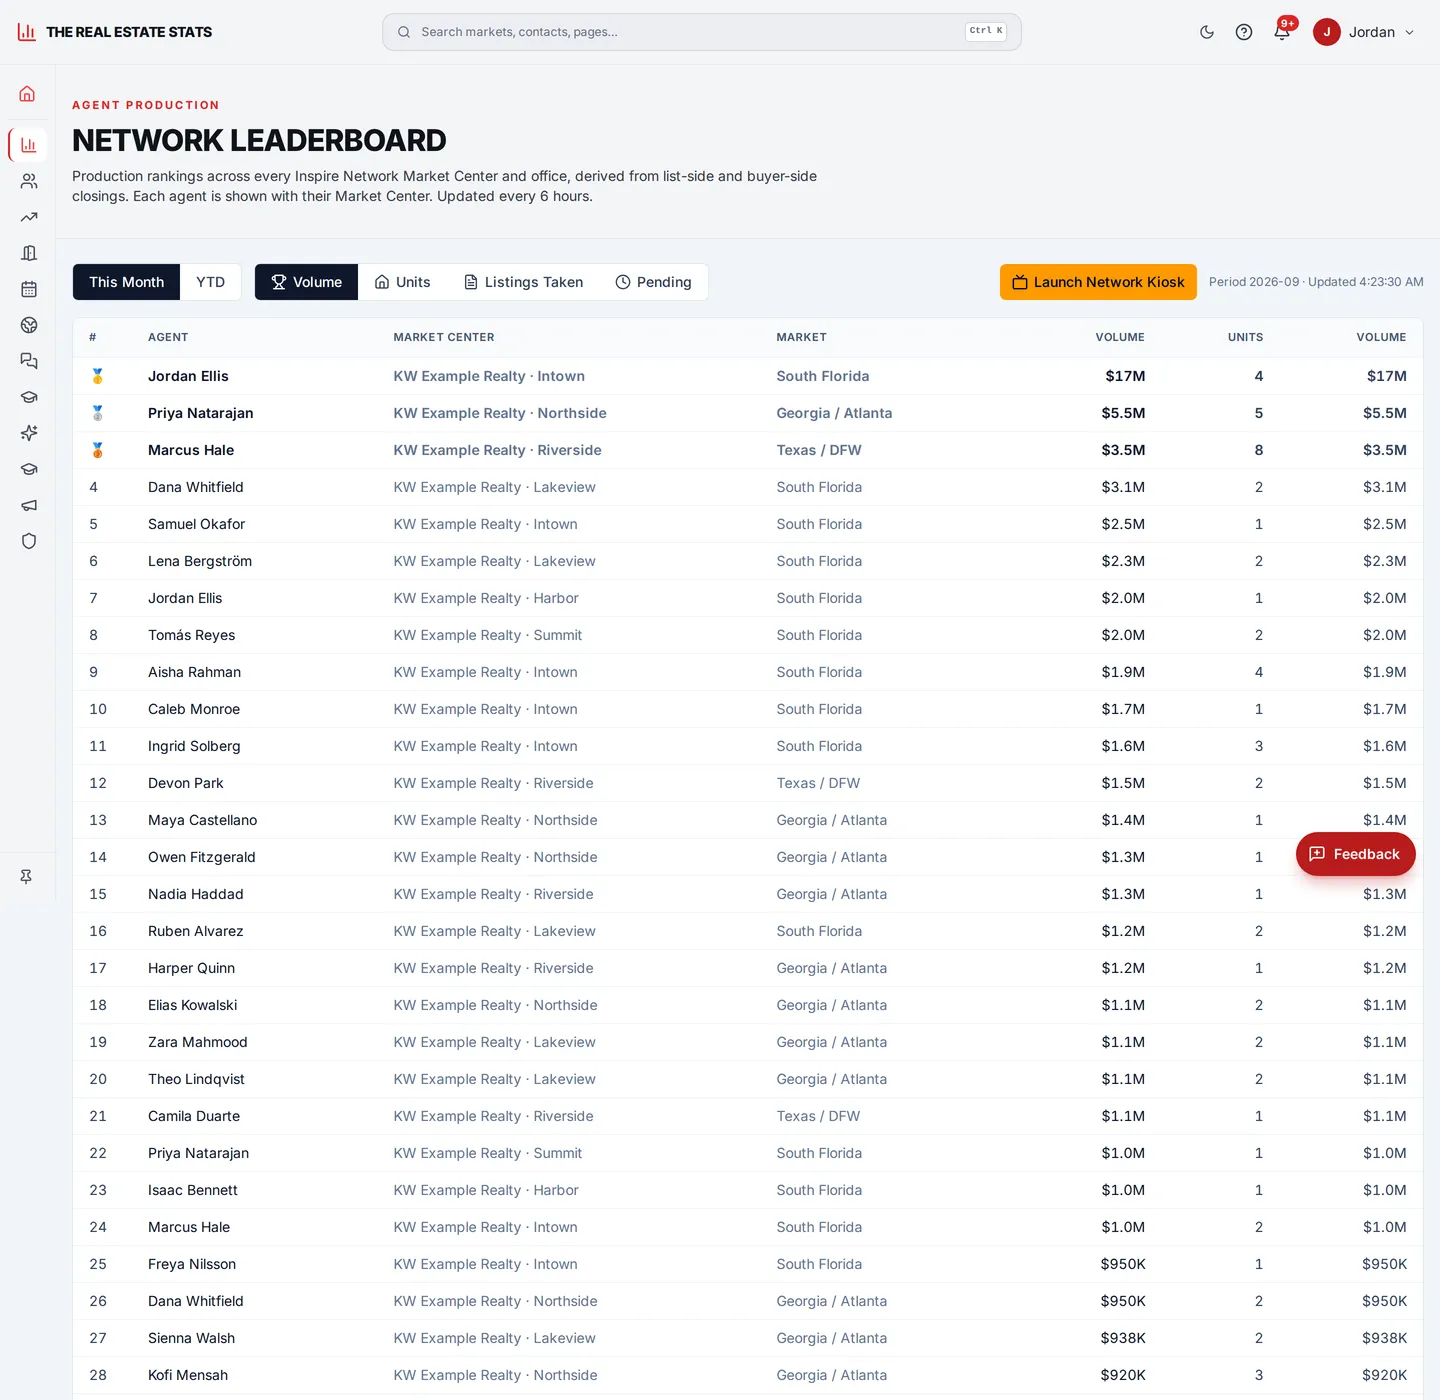Click the MARKET column header
The height and width of the screenshot is (1400, 1440).
801,337
